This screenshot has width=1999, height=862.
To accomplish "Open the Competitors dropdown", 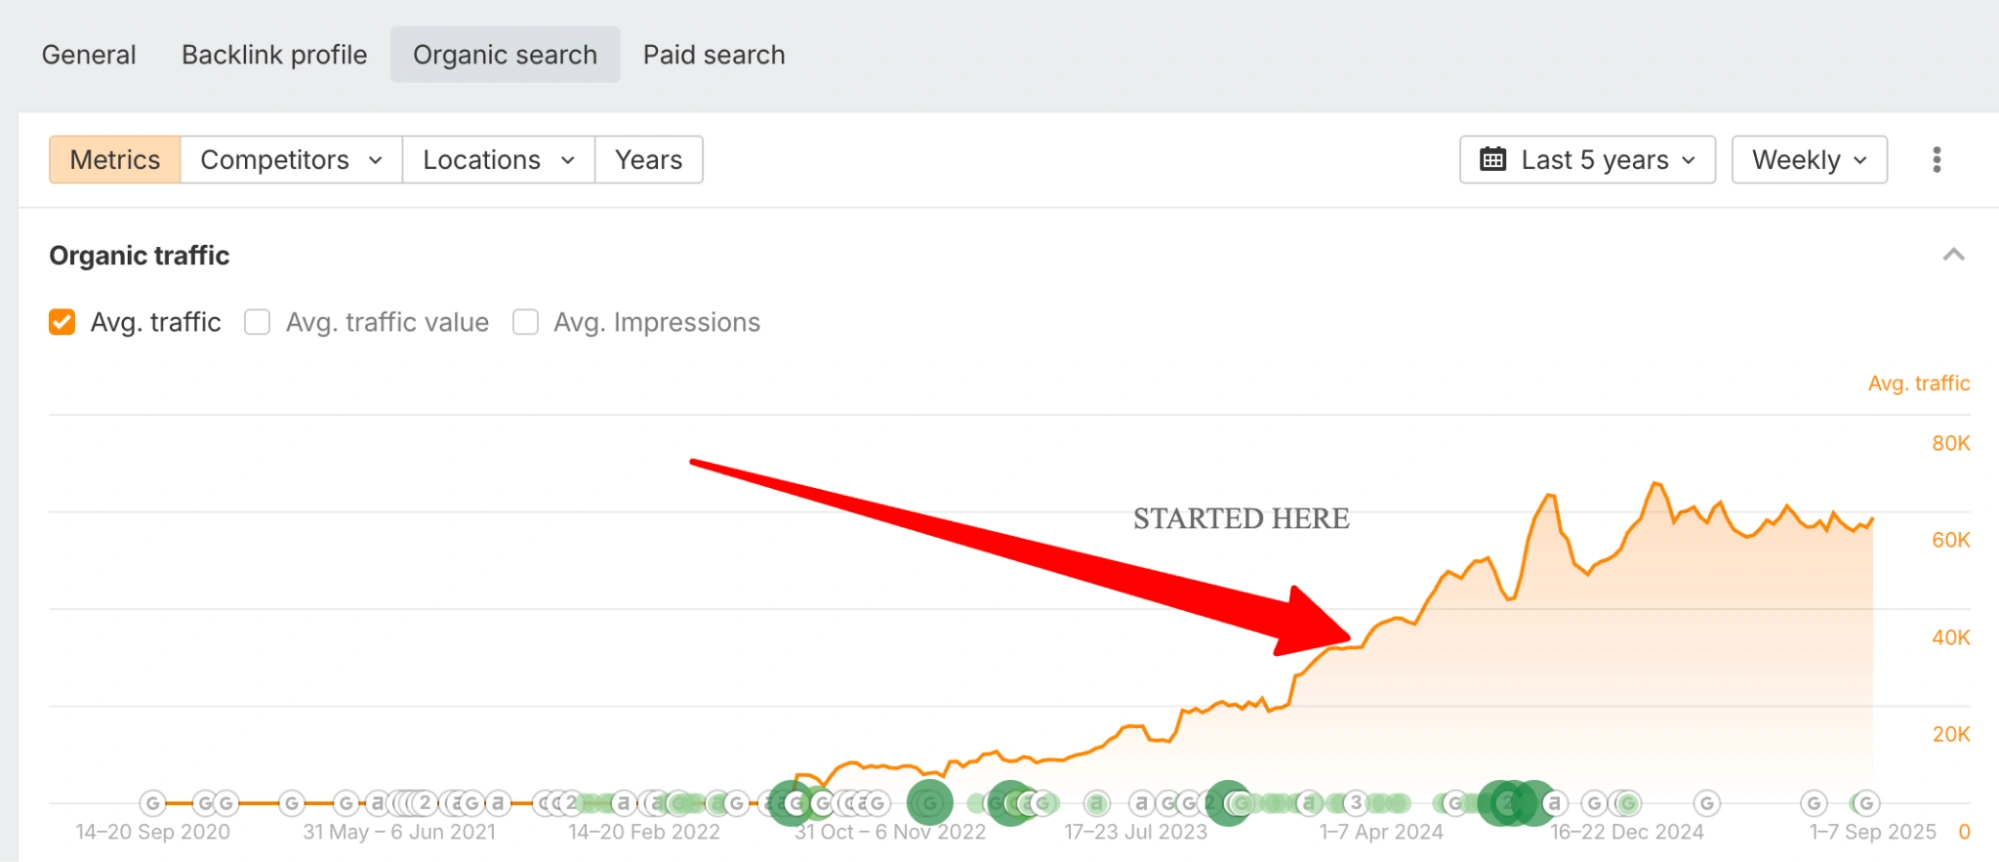I will [291, 160].
